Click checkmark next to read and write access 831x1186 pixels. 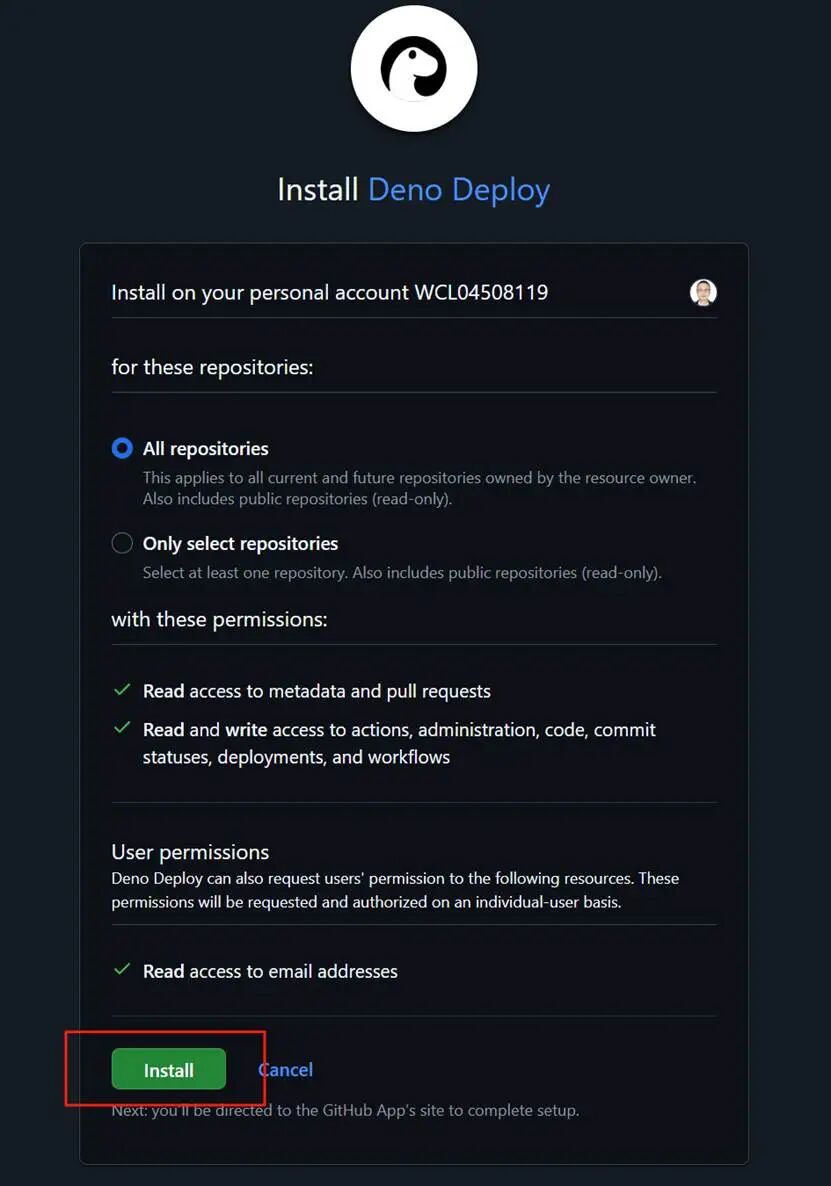tap(122, 728)
